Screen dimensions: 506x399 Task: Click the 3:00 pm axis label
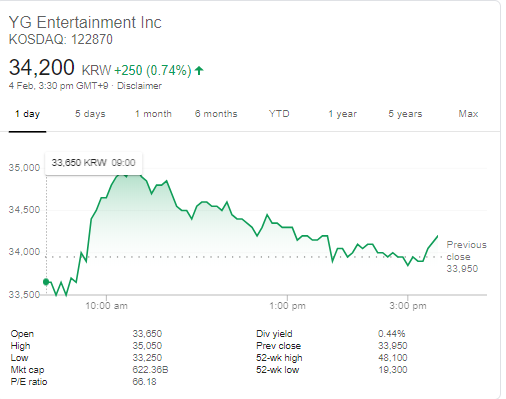pos(408,306)
